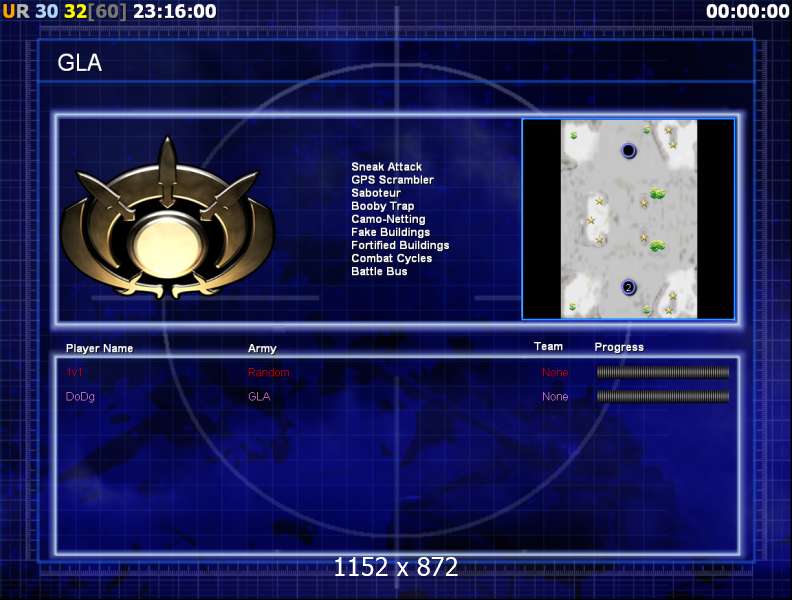Screen dimensions: 792x600
Task: Select the Sneak Attack entry
Action: click(x=386, y=167)
